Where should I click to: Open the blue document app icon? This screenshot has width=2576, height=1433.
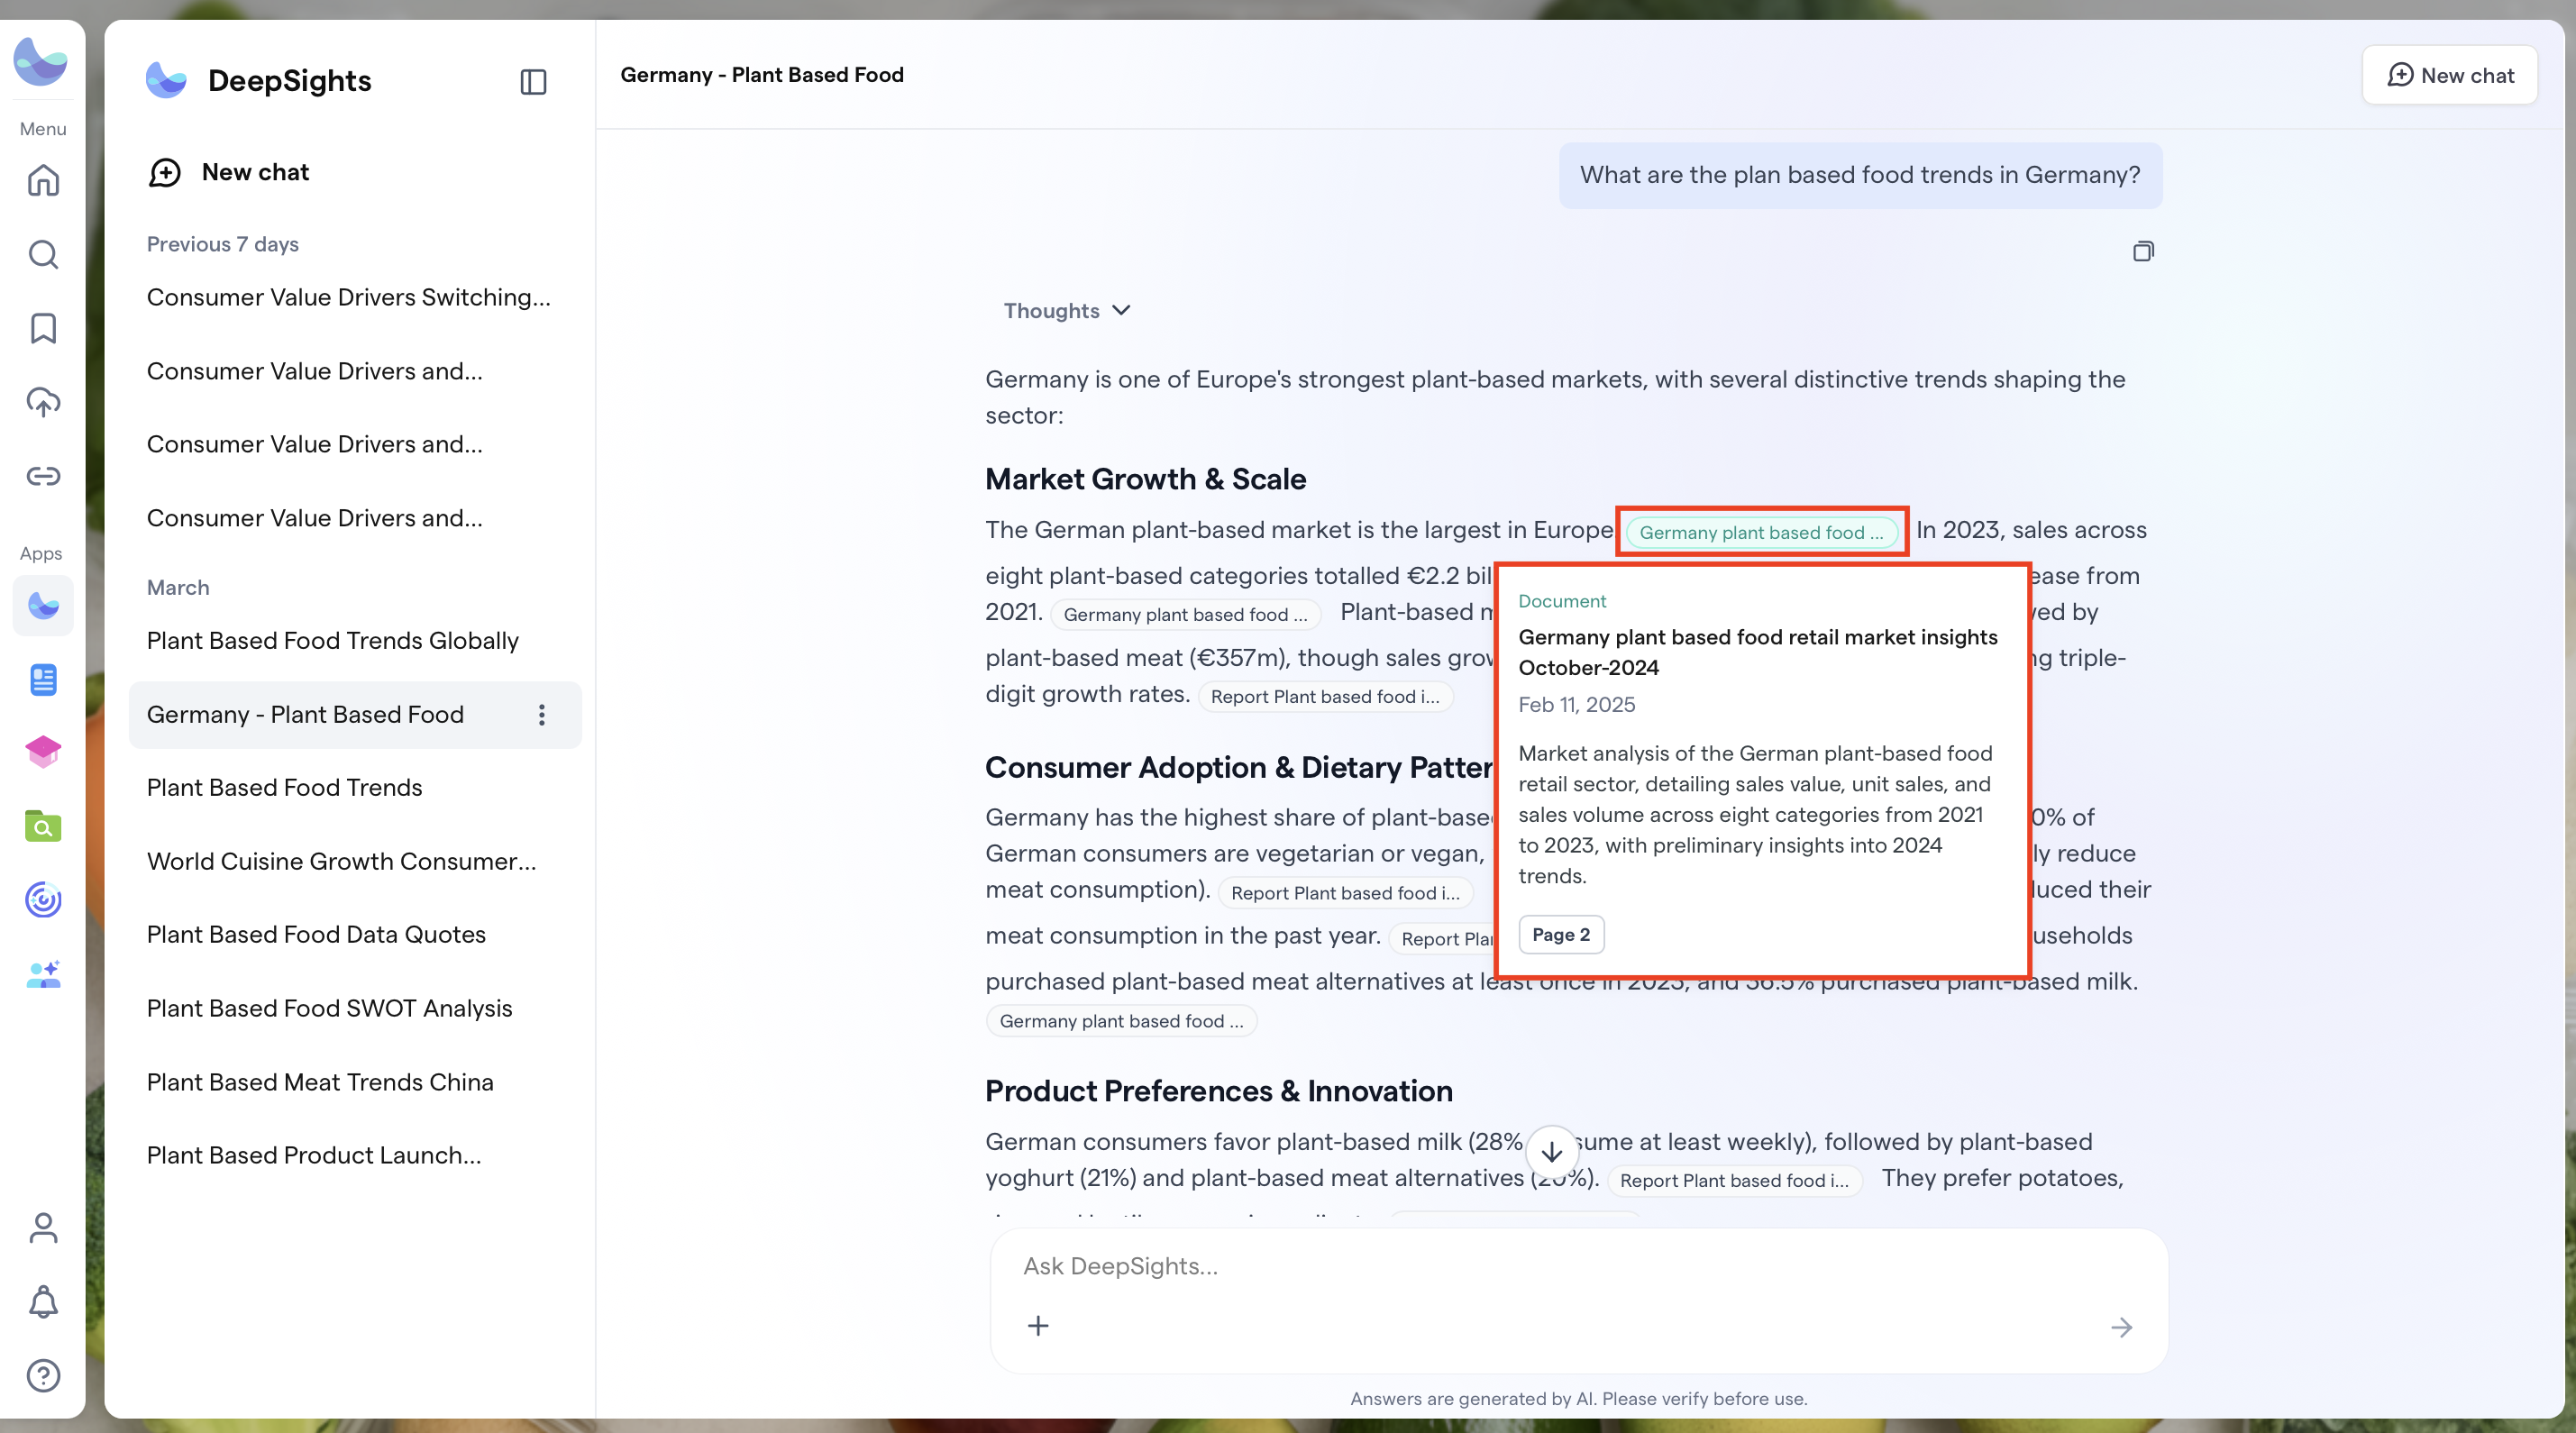(43, 680)
